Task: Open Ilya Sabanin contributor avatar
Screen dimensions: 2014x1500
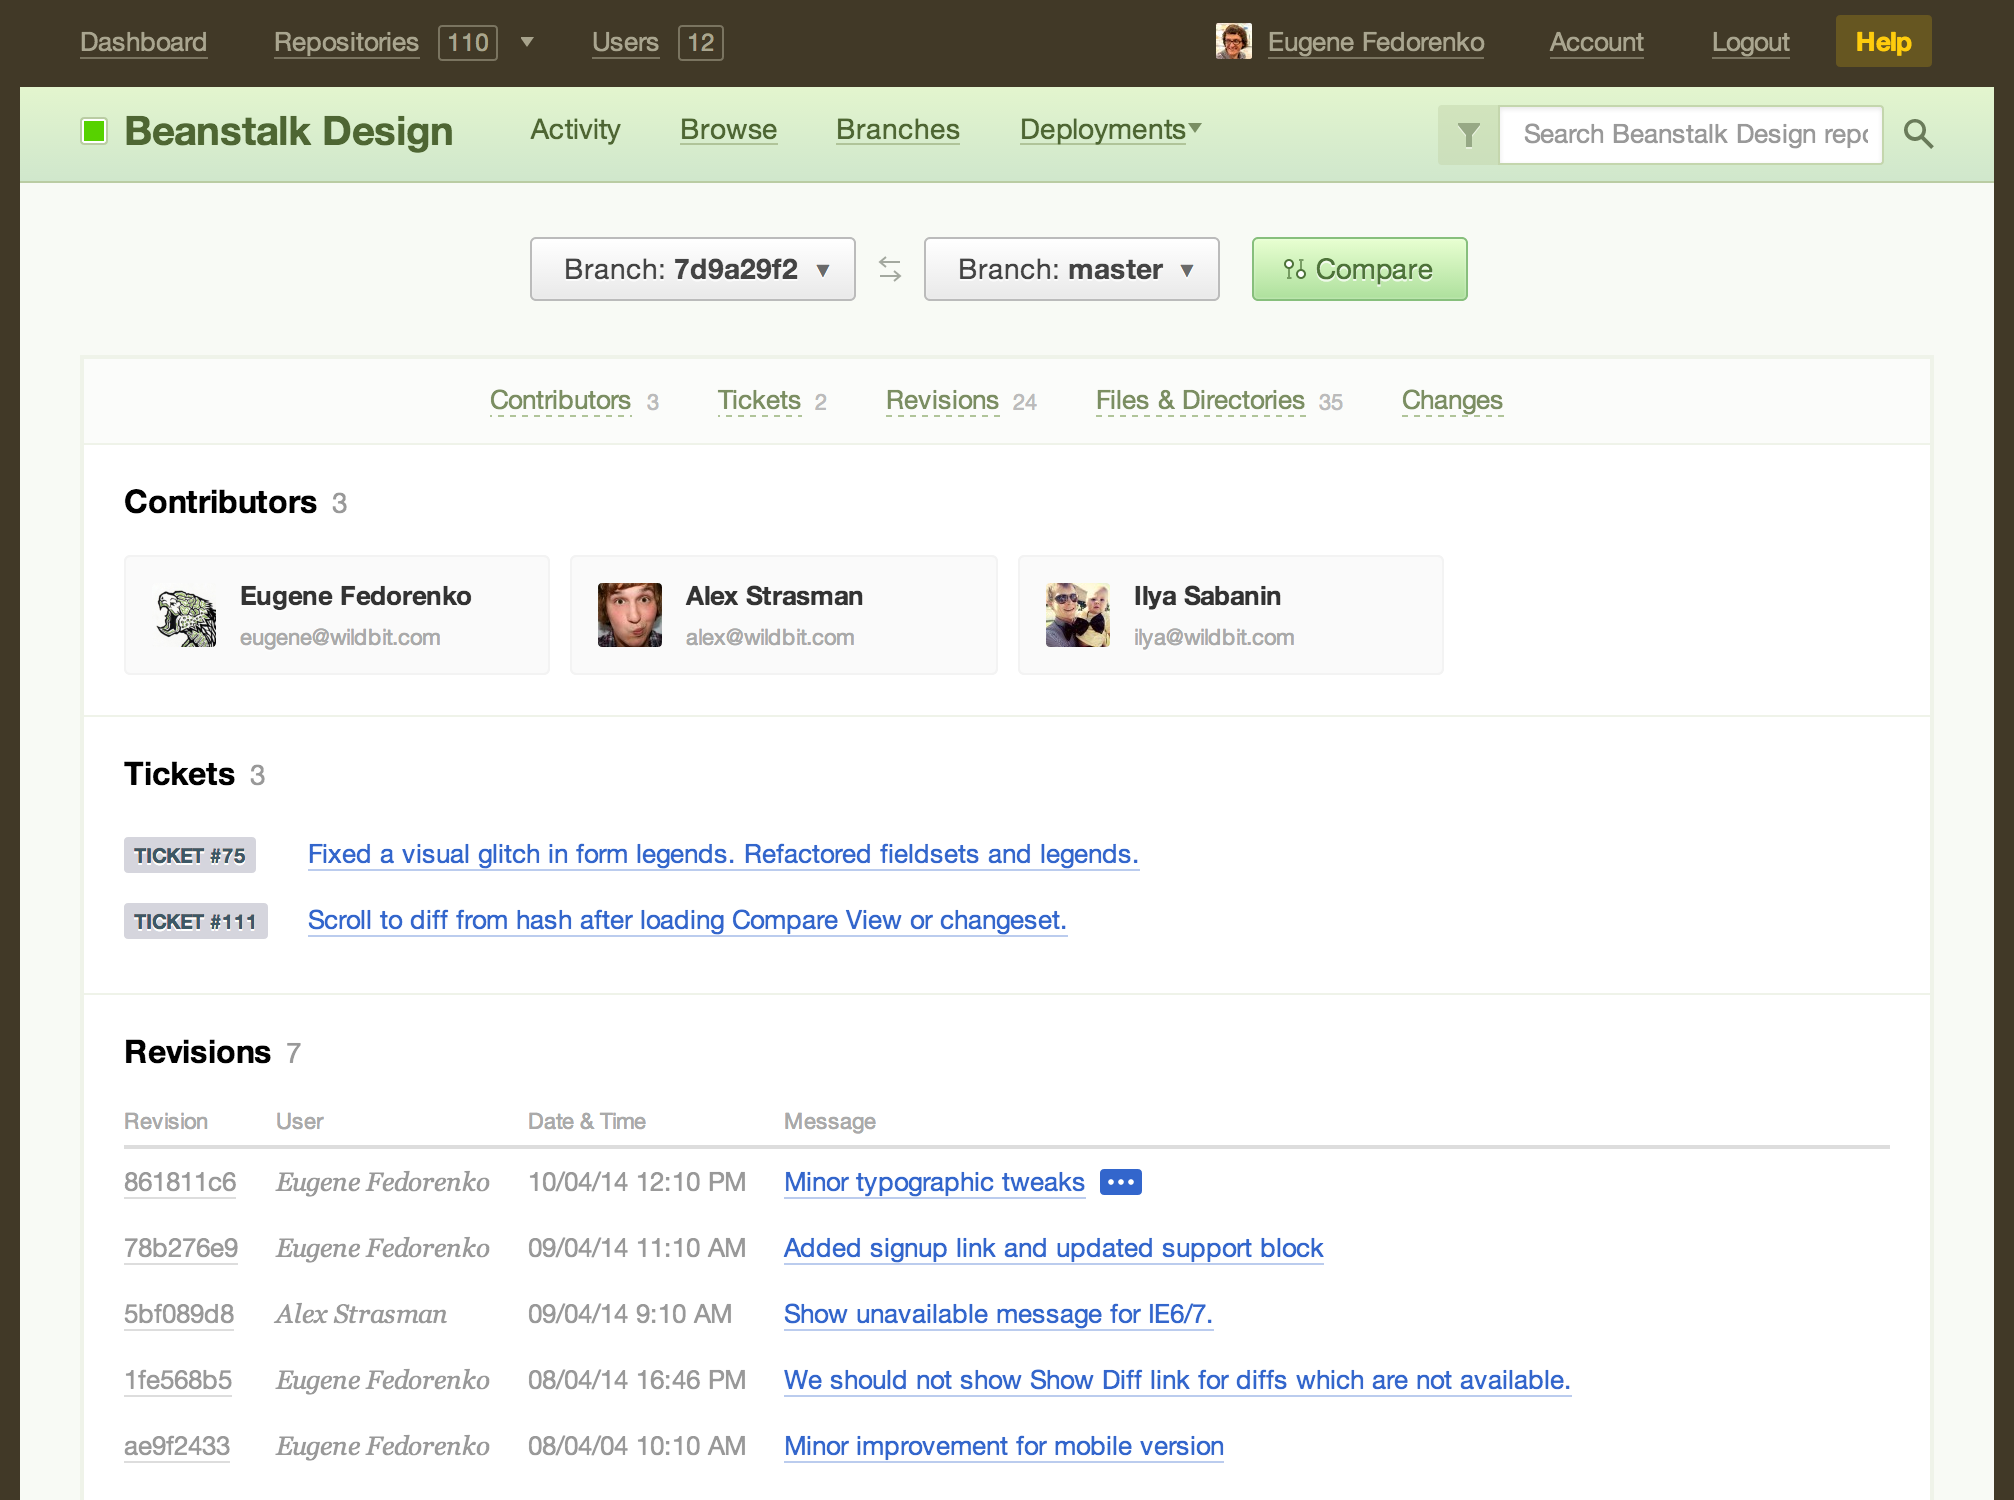Action: [1078, 615]
